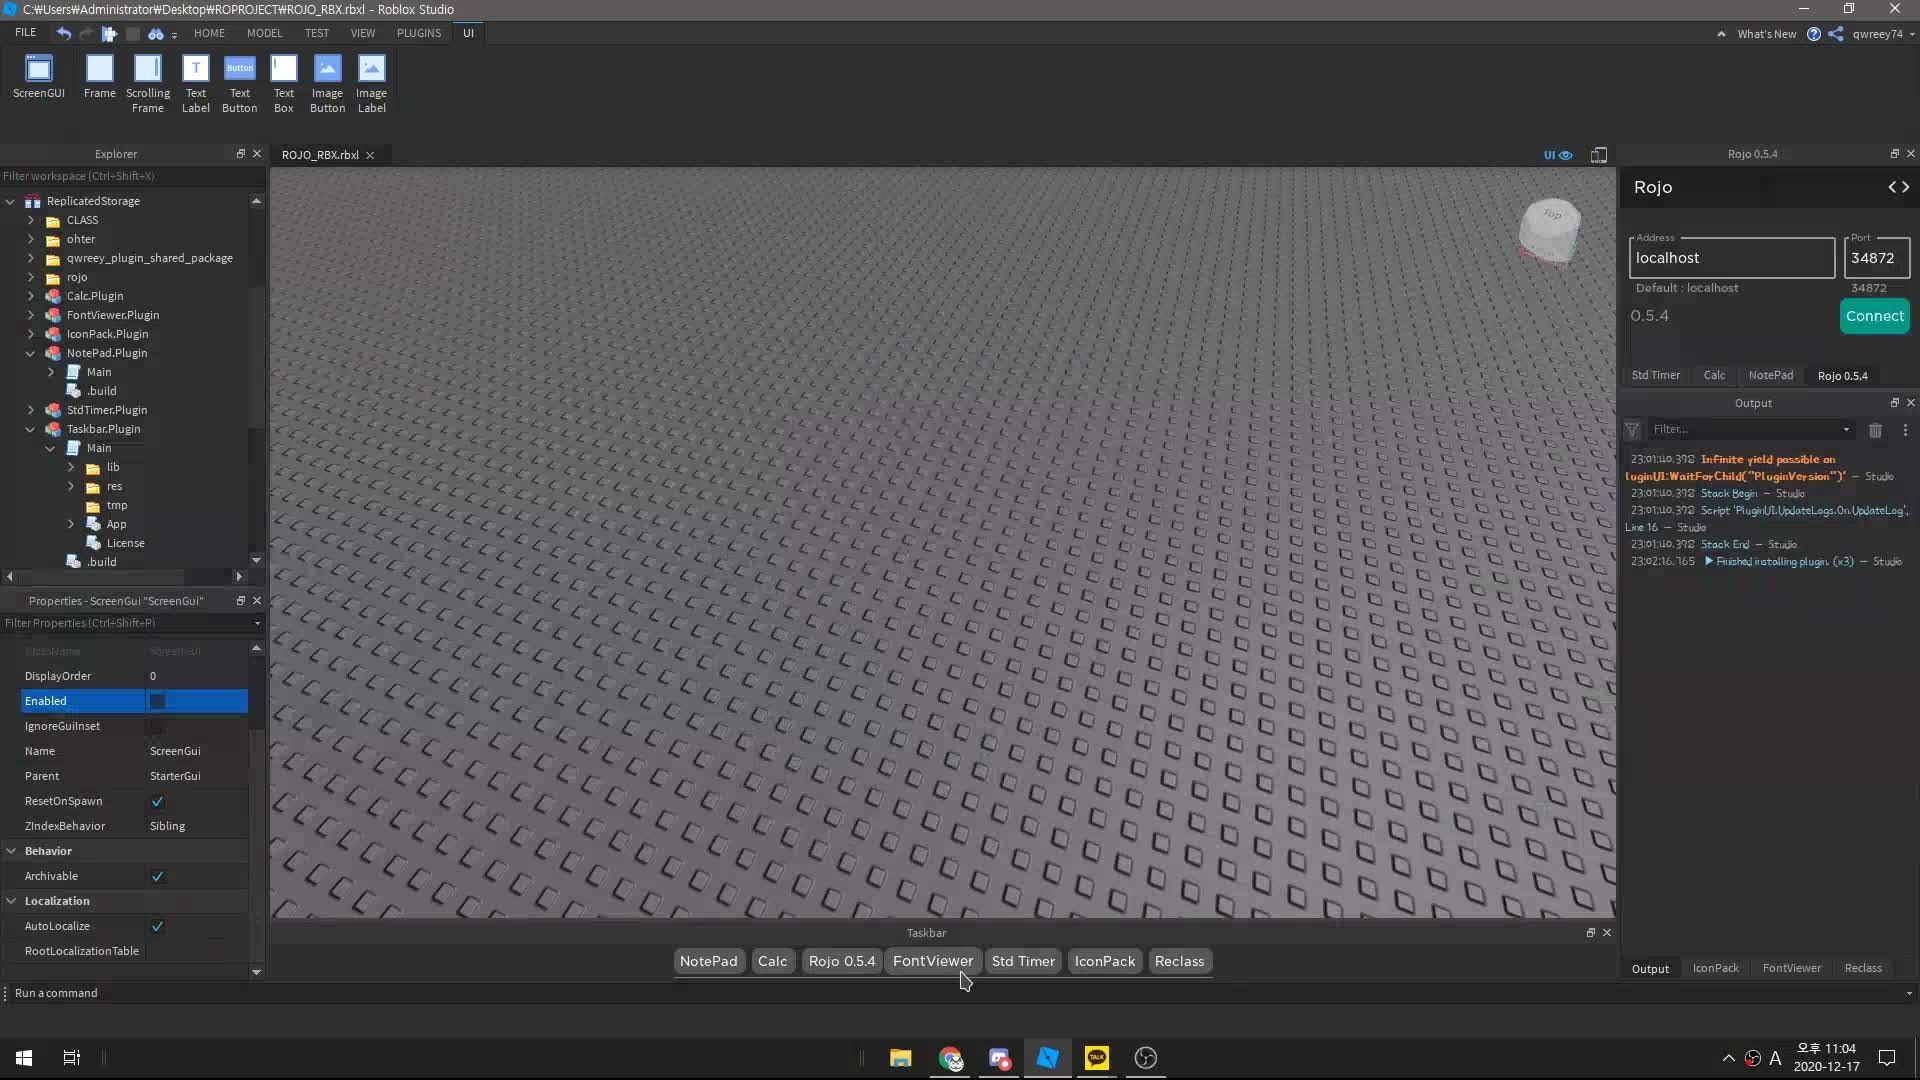Insert an Image Button element
Viewport: 1920px width, 1080px height.
[327, 84]
